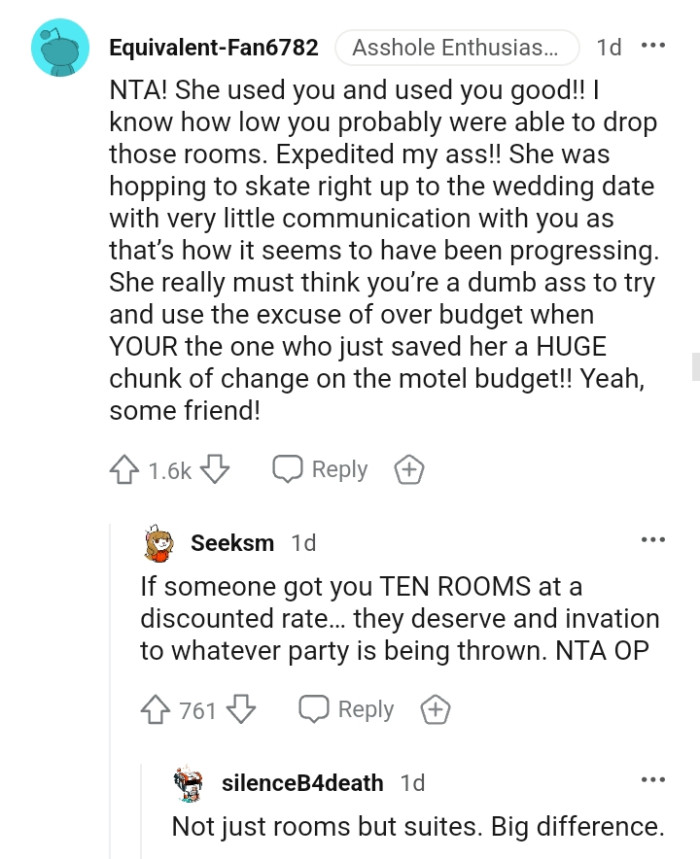
Task: Open the overflow menu on silenceB4death's comment
Action: tap(652, 778)
